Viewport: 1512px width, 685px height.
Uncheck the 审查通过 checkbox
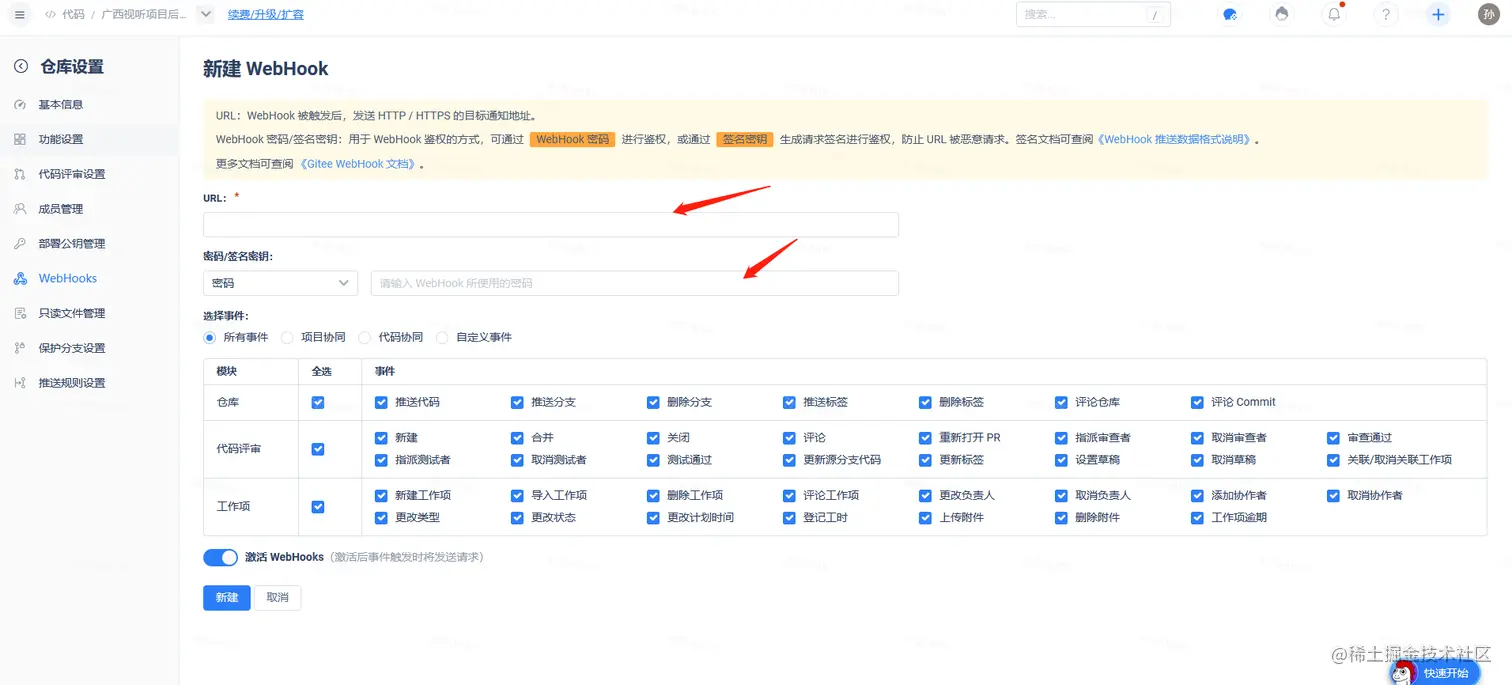(1333, 438)
